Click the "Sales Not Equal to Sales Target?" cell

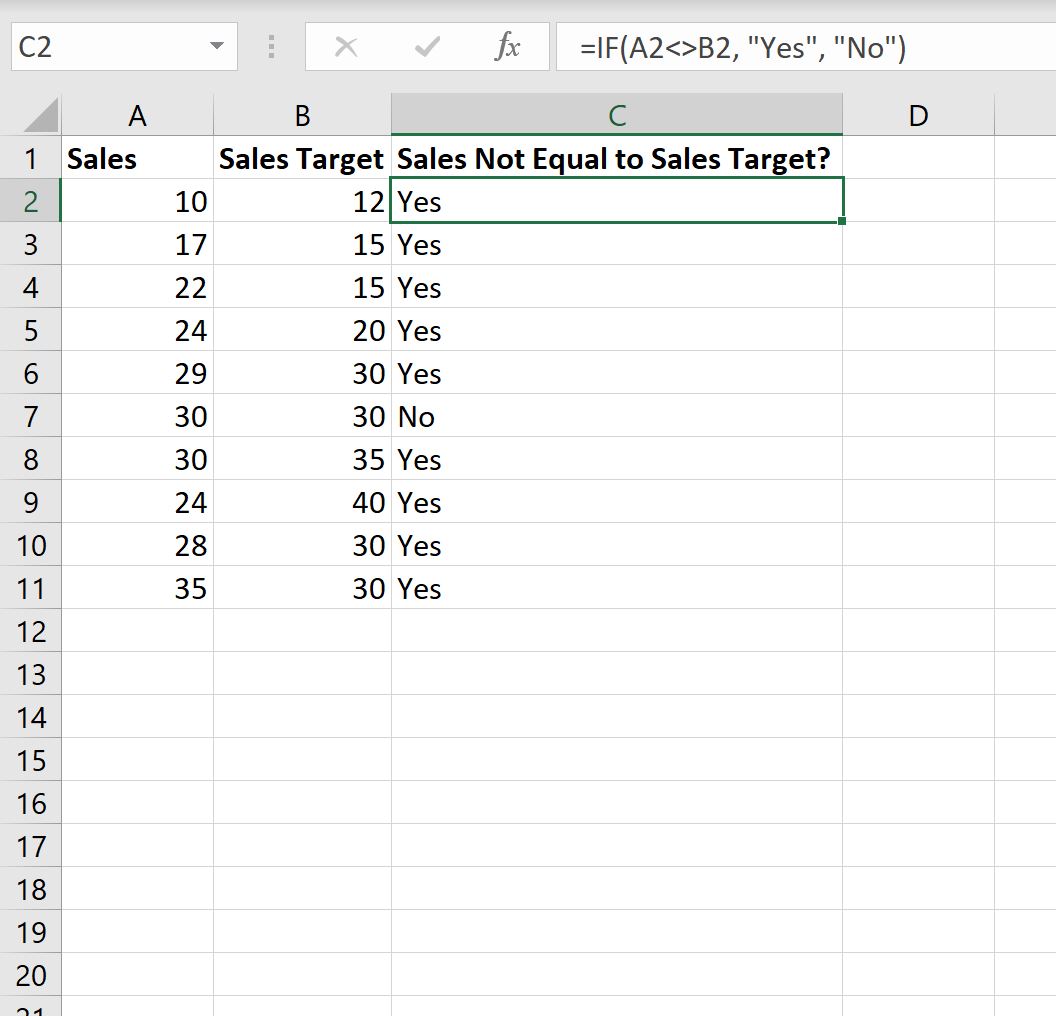pos(617,158)
